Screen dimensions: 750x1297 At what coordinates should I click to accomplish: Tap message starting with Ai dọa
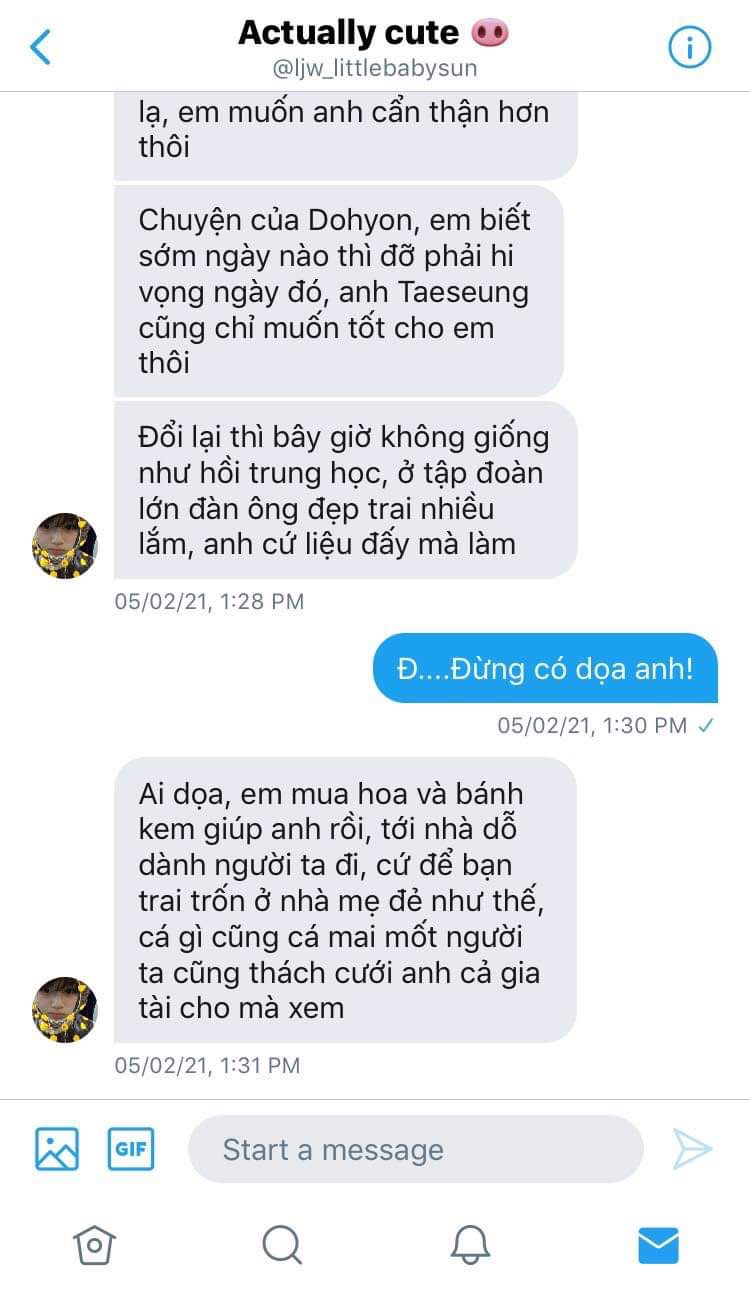[345, 900]
